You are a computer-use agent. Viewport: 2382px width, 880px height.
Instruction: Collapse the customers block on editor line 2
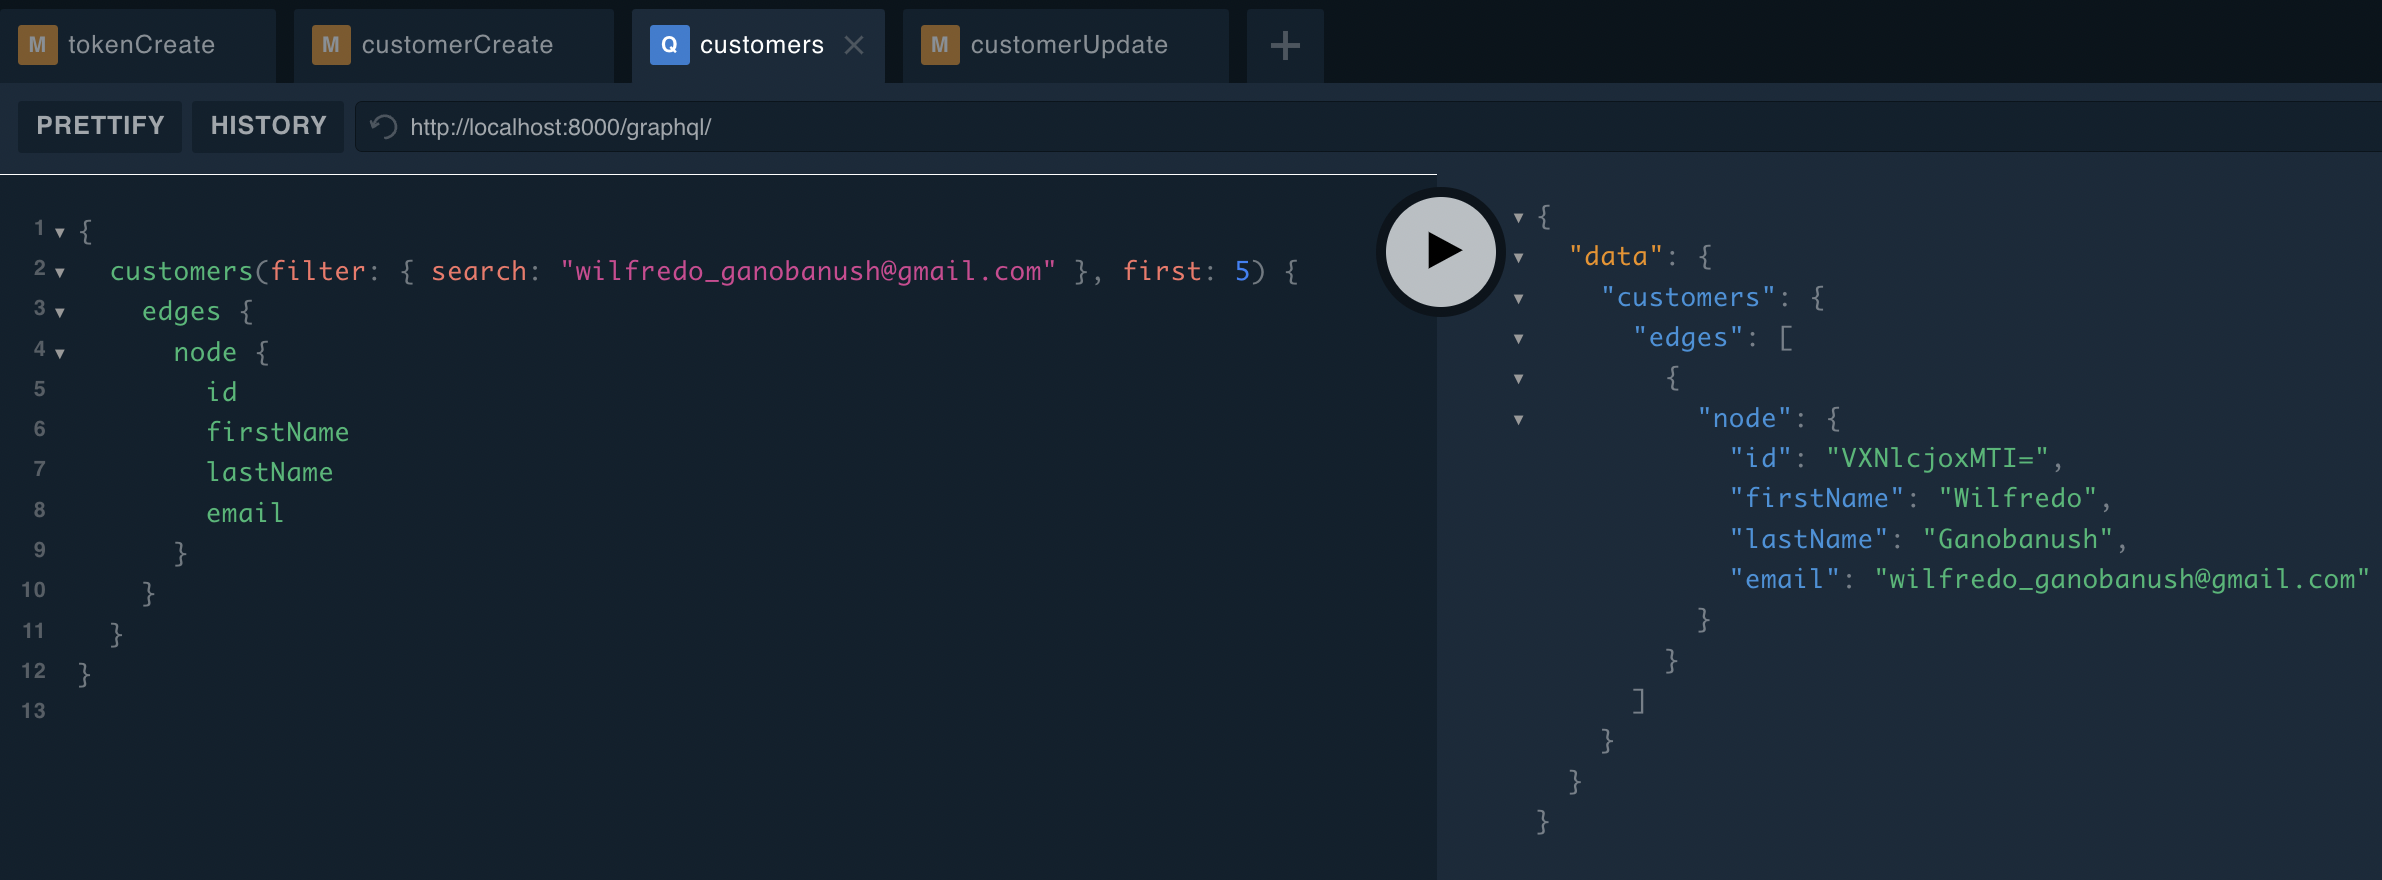coord(60,273)
